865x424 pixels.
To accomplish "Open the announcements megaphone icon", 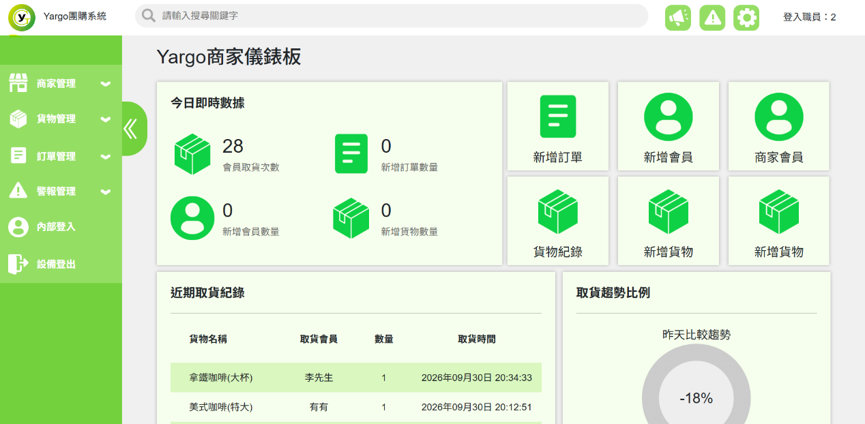I will click(677, 18).
